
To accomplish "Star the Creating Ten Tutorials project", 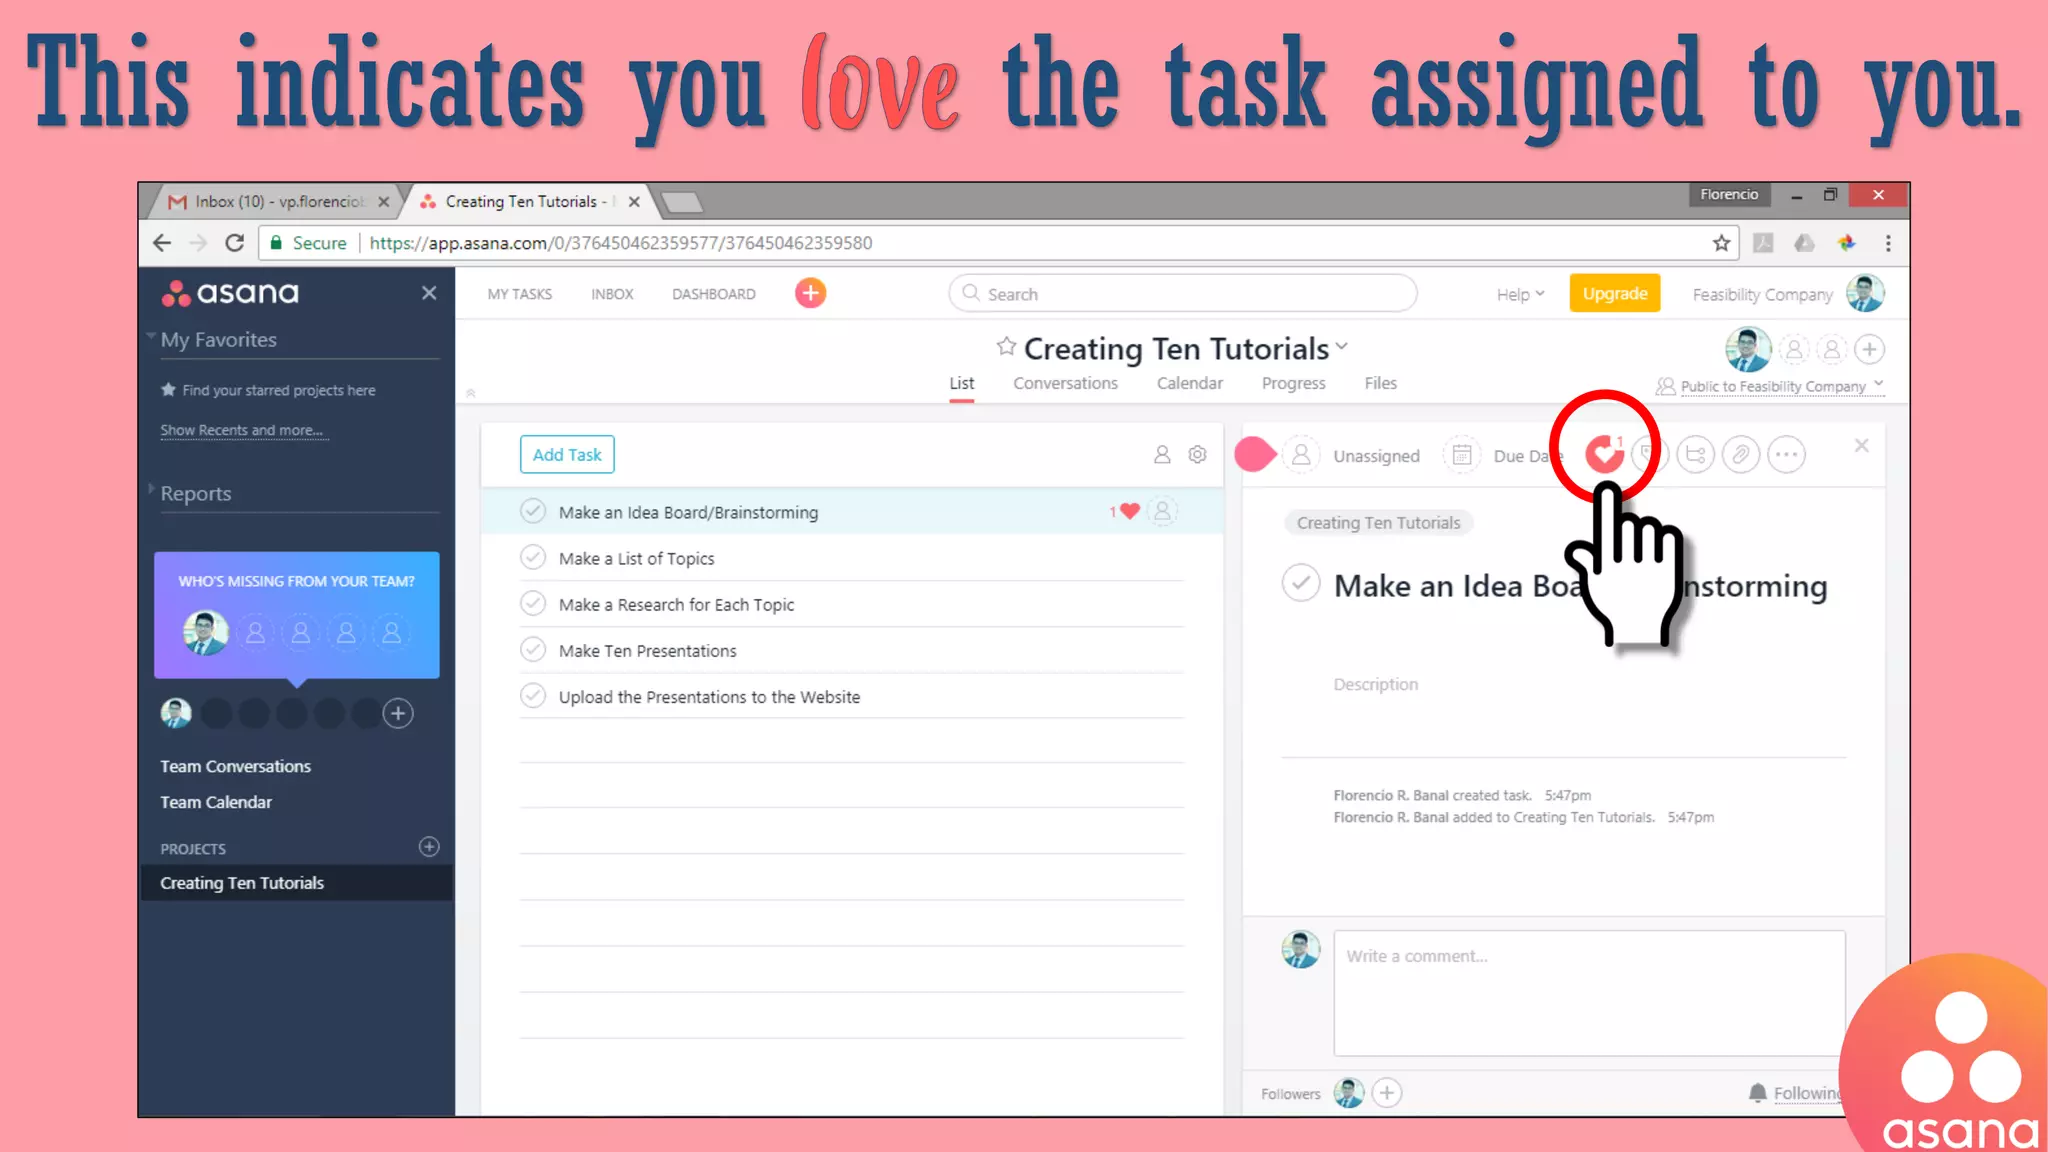I will pos(1006,347).
